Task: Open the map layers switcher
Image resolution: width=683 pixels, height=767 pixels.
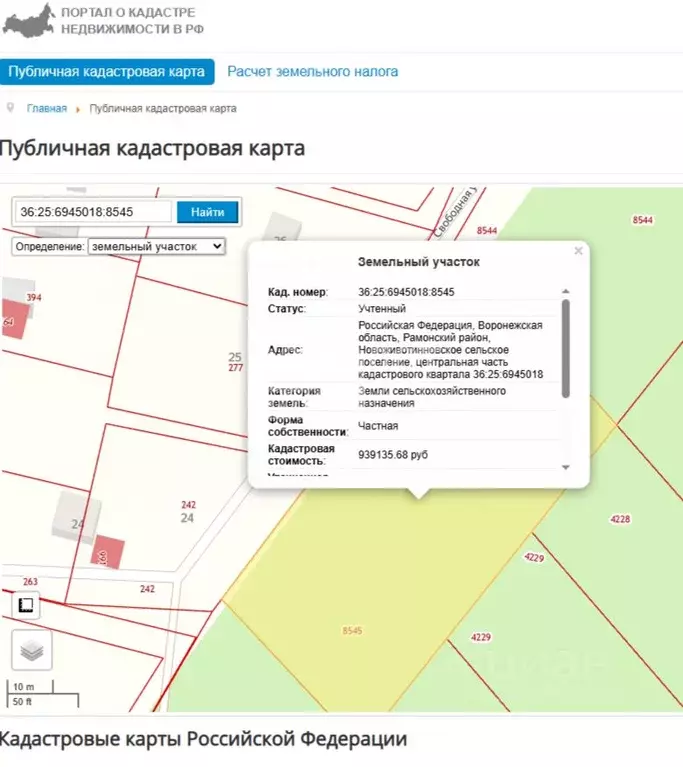Action: [x=32, y=651]
